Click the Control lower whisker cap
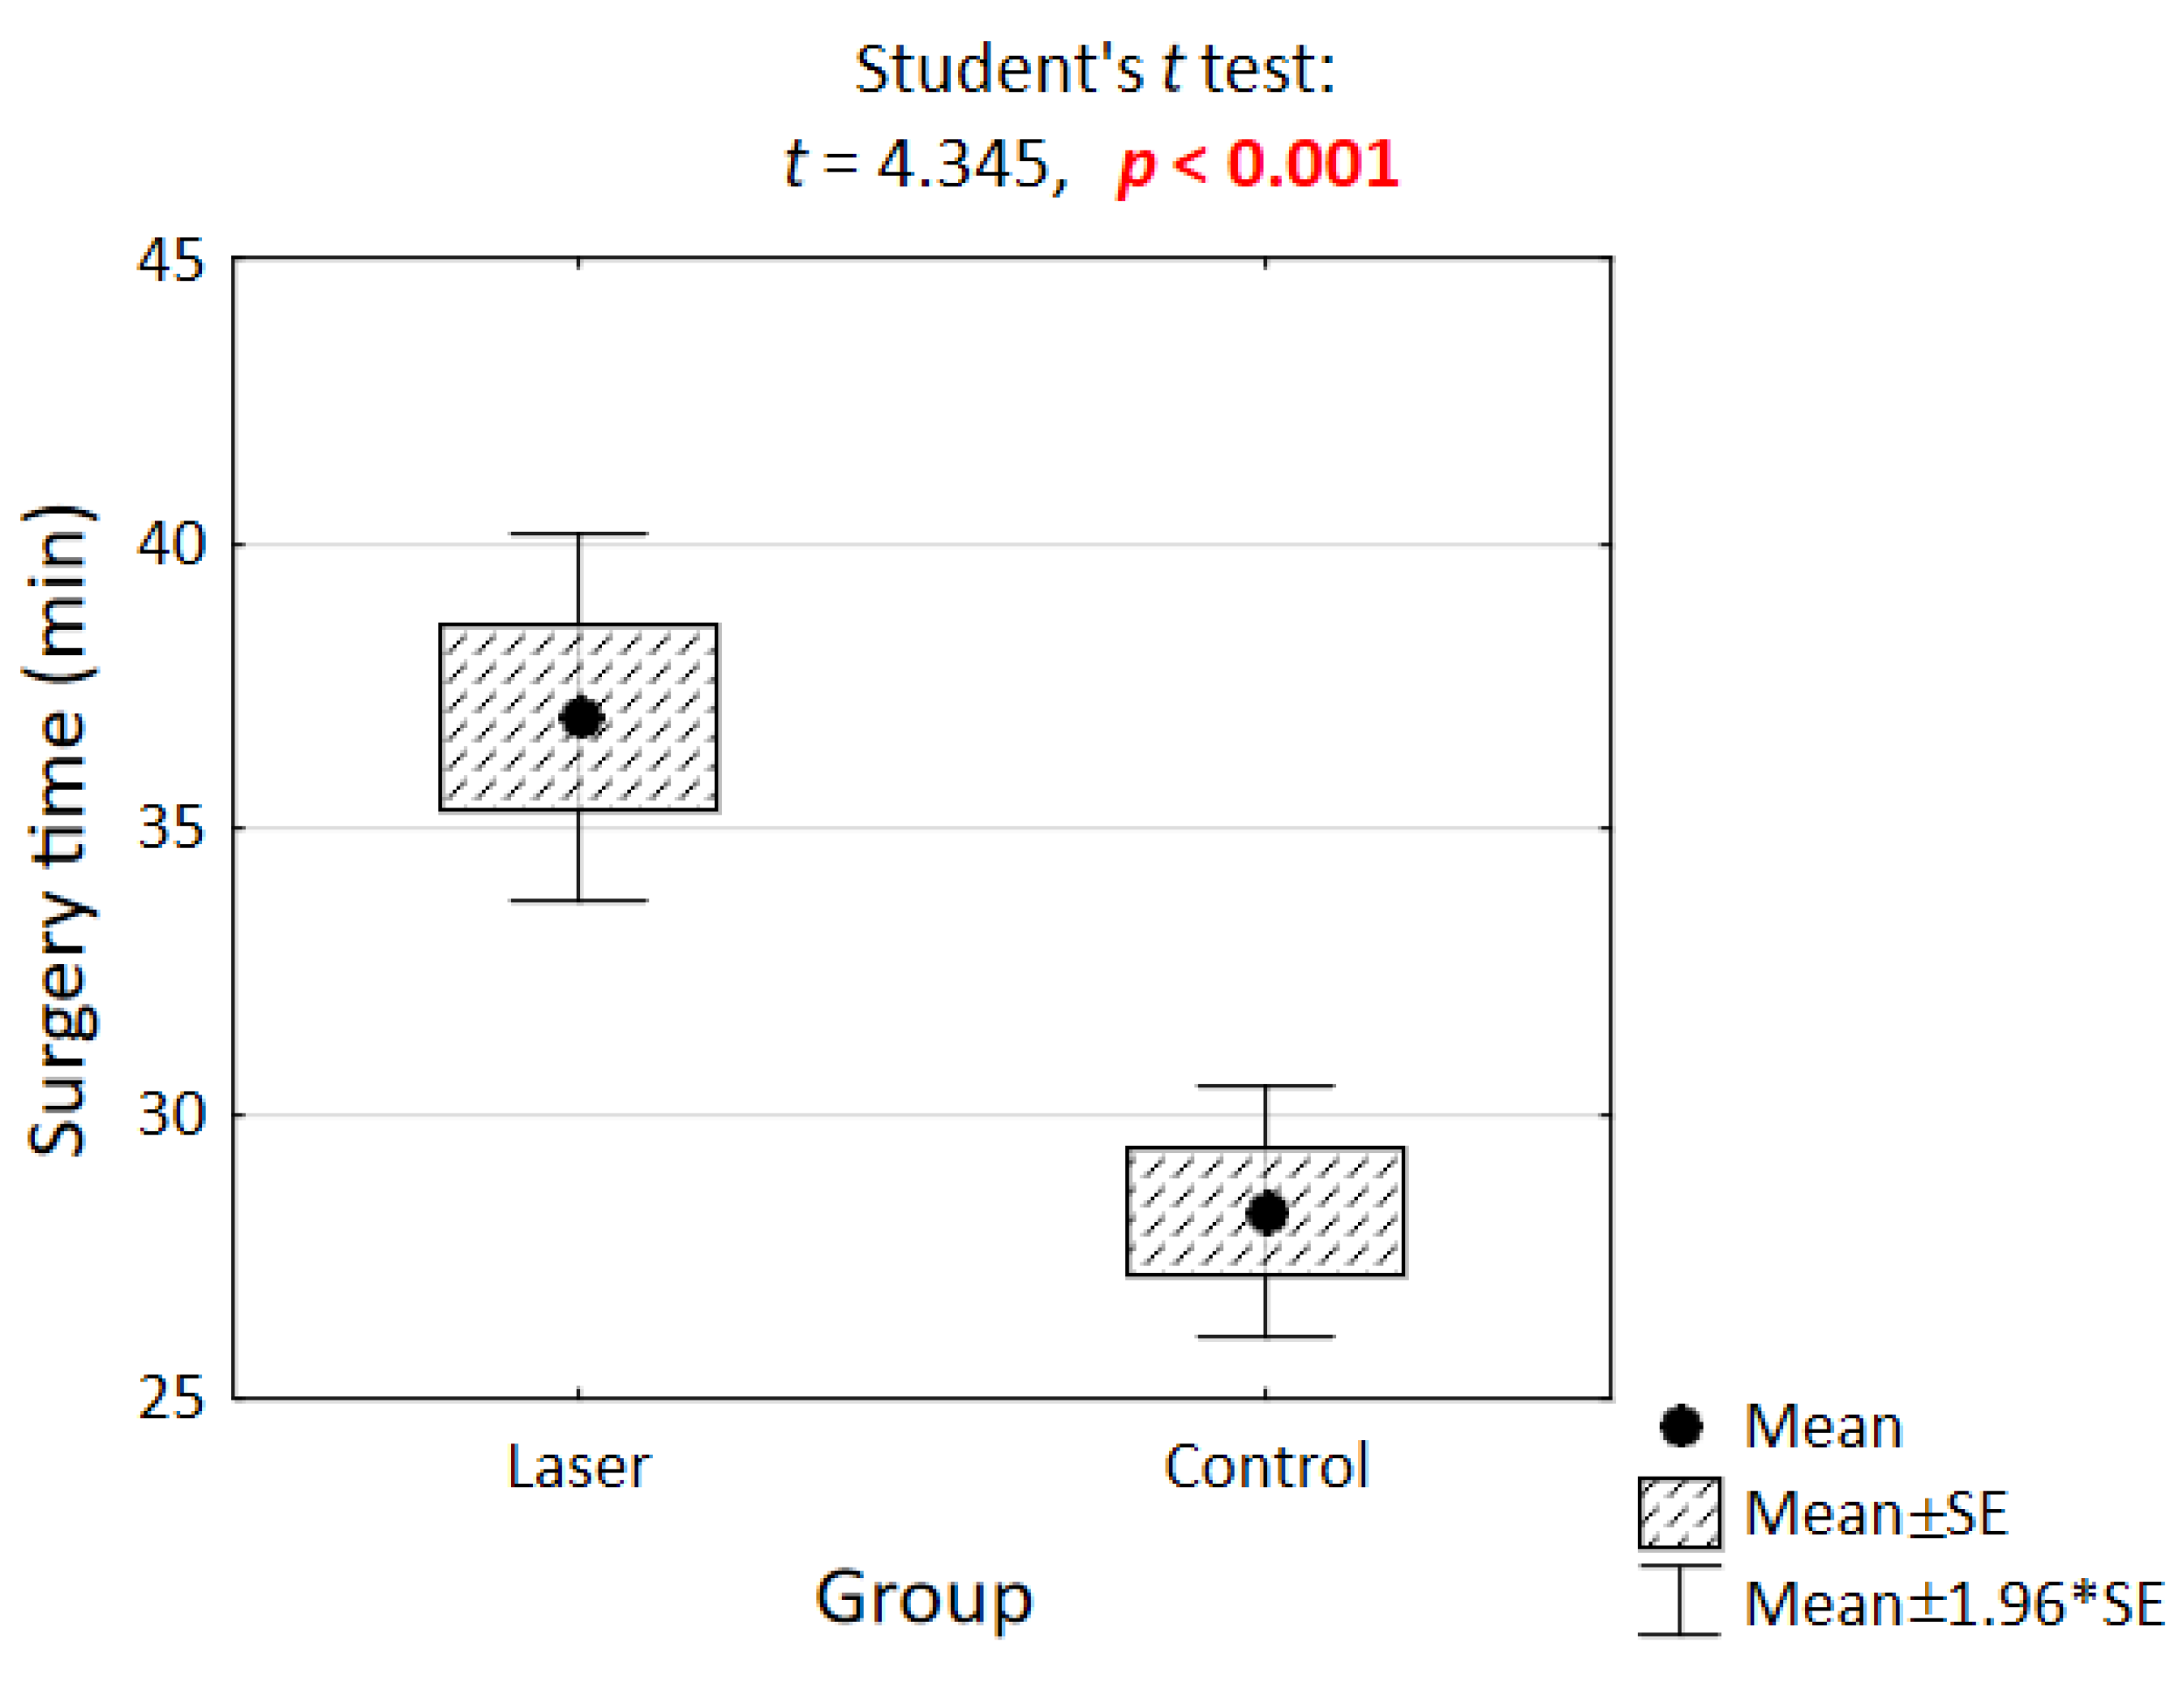Image resolution: width=2184 pixels, height=1684 pixels. (1265, 1337)
